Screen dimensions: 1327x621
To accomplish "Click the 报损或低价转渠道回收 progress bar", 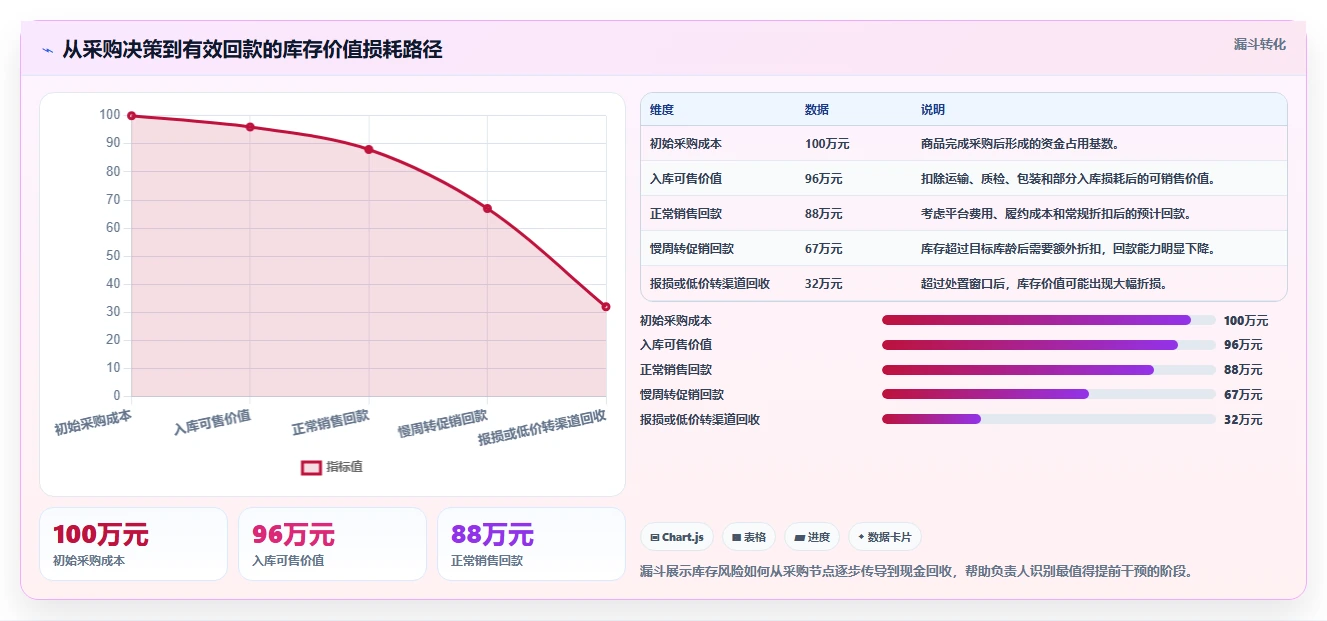I will (1049, 419).
